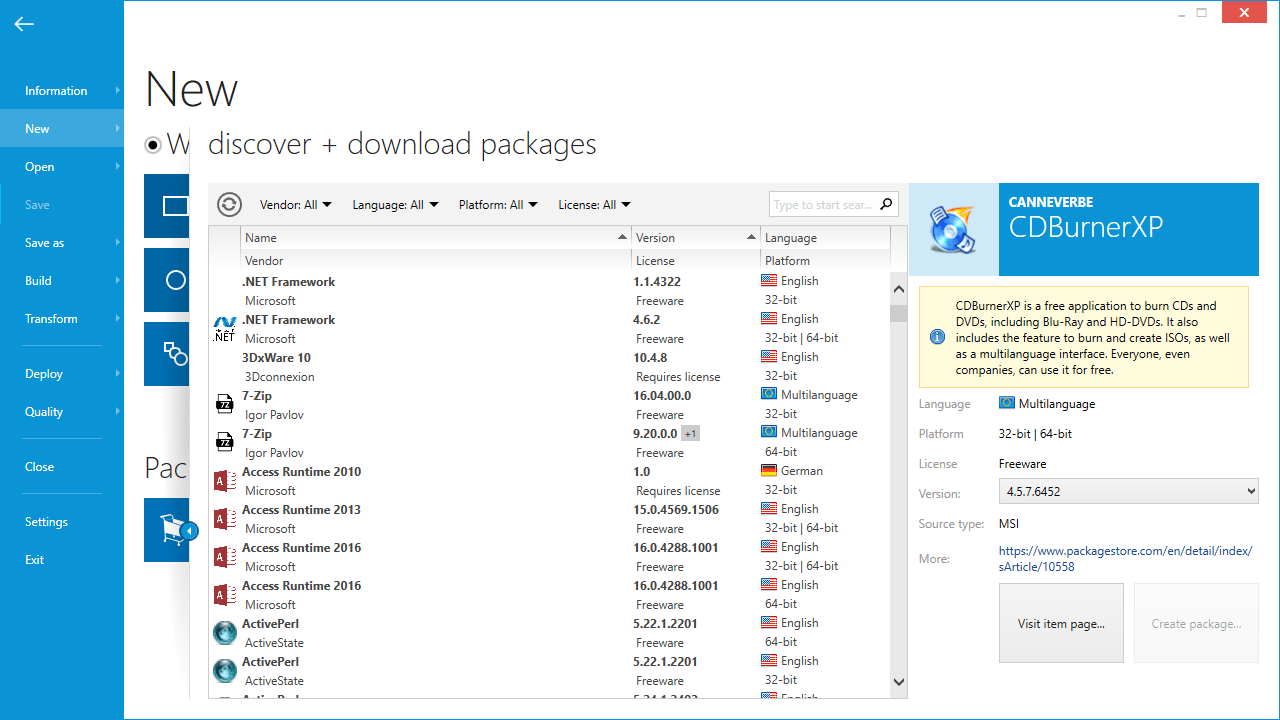Select the radio button beside New heading
The image size is (1280, 720).
pos(153,145)
